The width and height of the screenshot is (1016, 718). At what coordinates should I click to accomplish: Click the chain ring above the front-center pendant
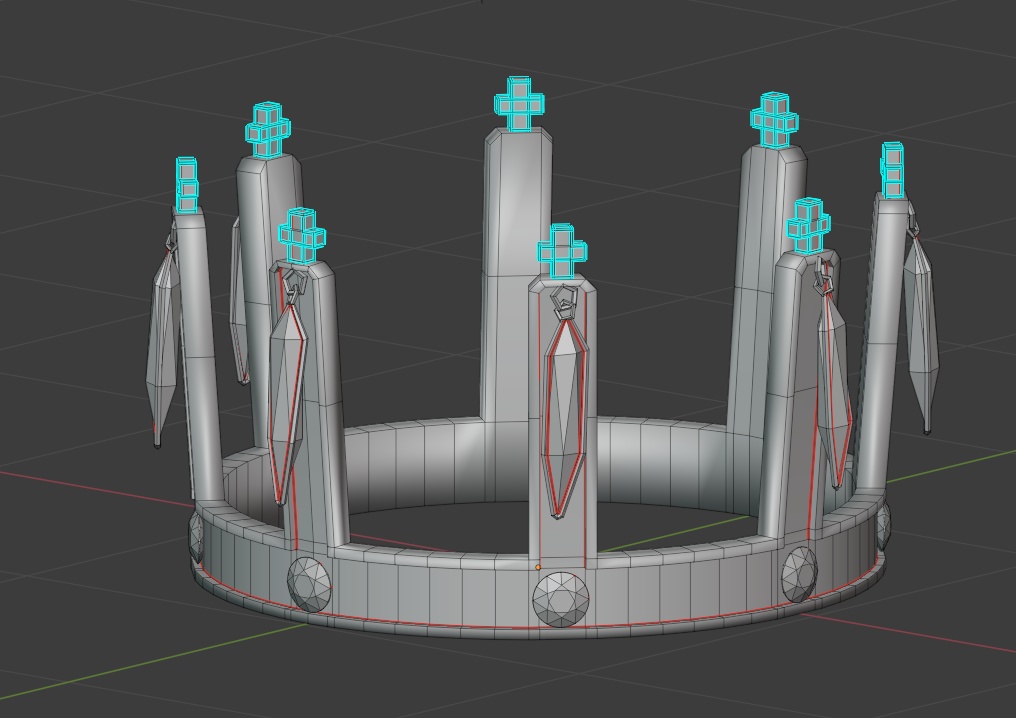(x=565, y=300)
